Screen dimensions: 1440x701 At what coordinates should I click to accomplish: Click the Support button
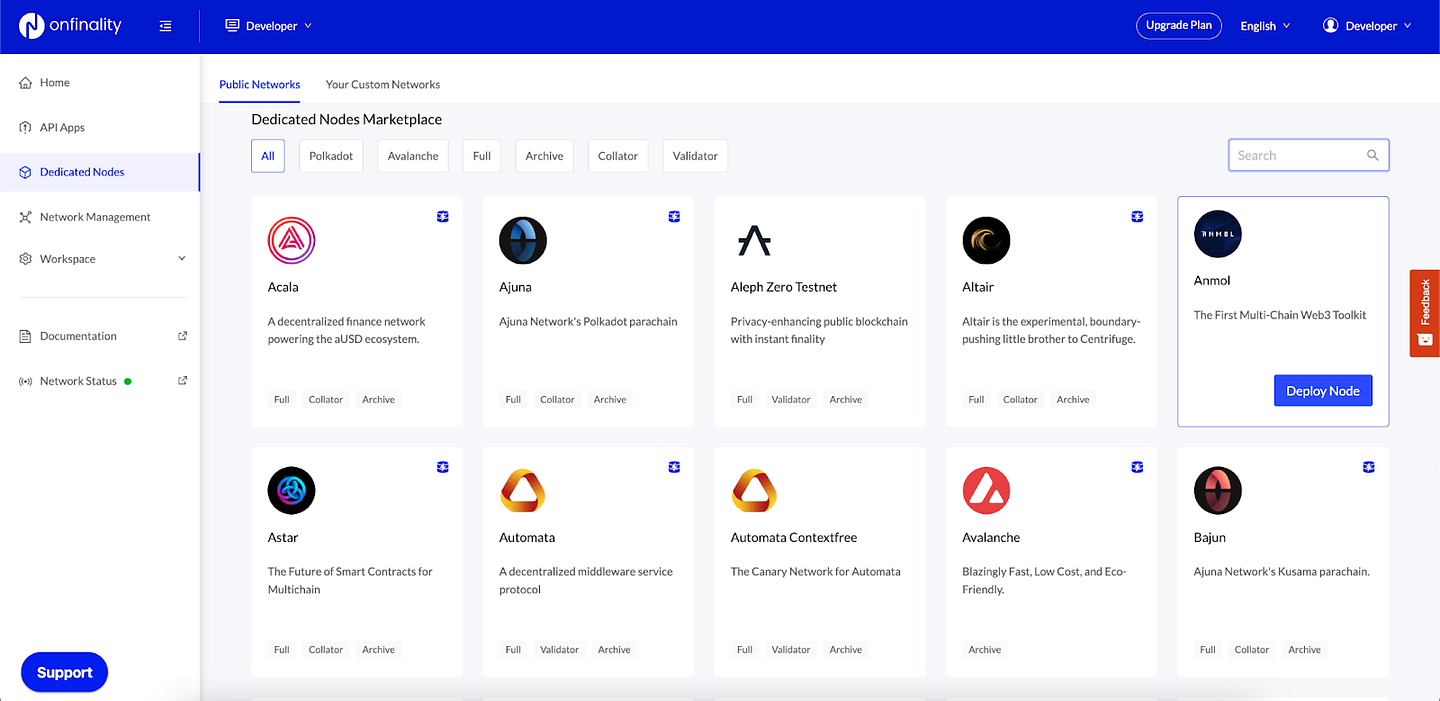coord(64,672)
